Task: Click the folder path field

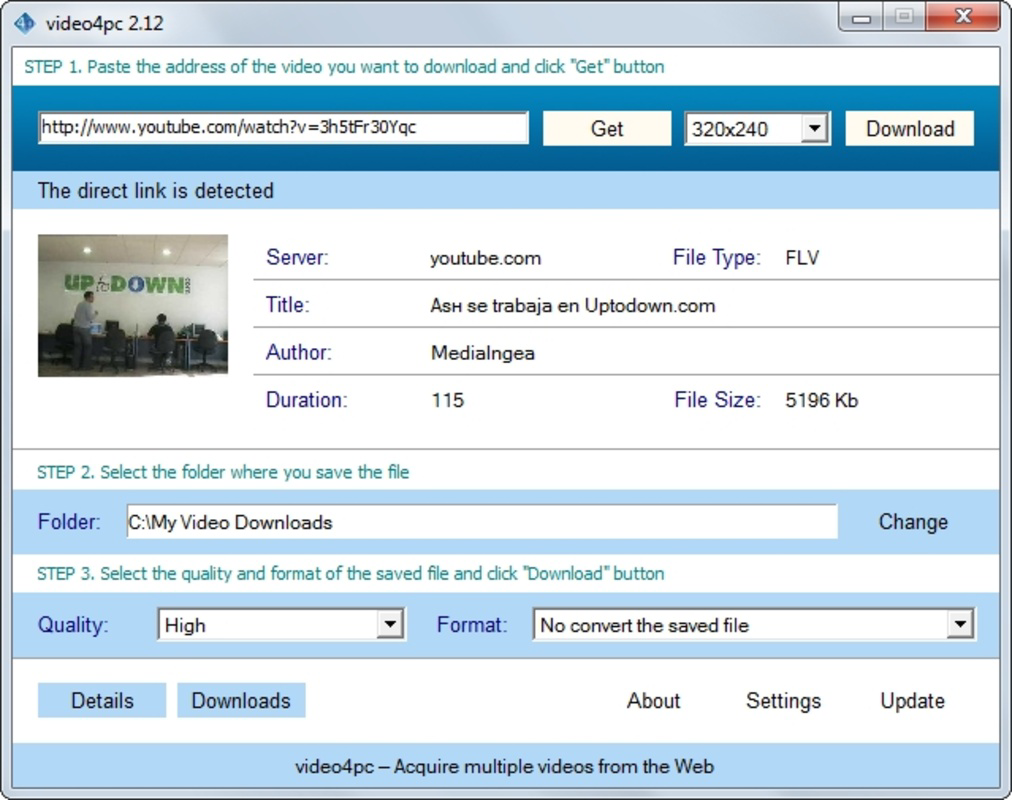Action: (x=482, y=522)
